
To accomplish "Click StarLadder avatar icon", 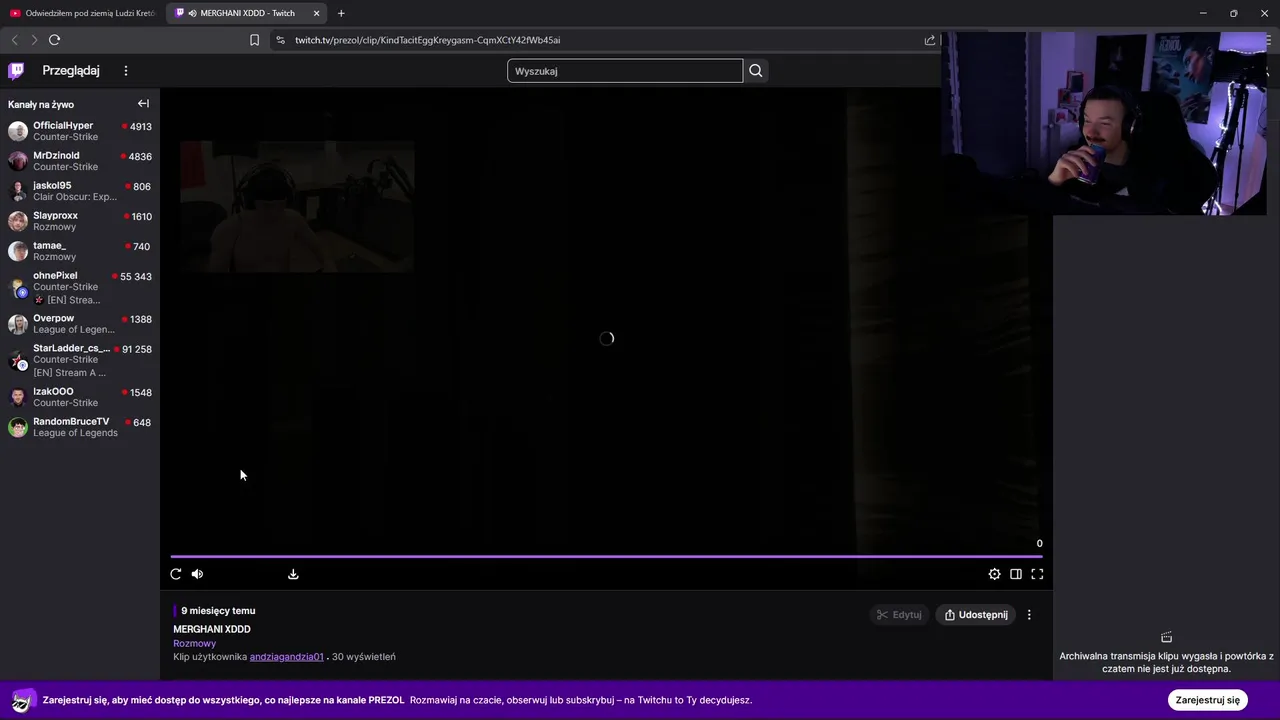I will [x=18, y=361].
